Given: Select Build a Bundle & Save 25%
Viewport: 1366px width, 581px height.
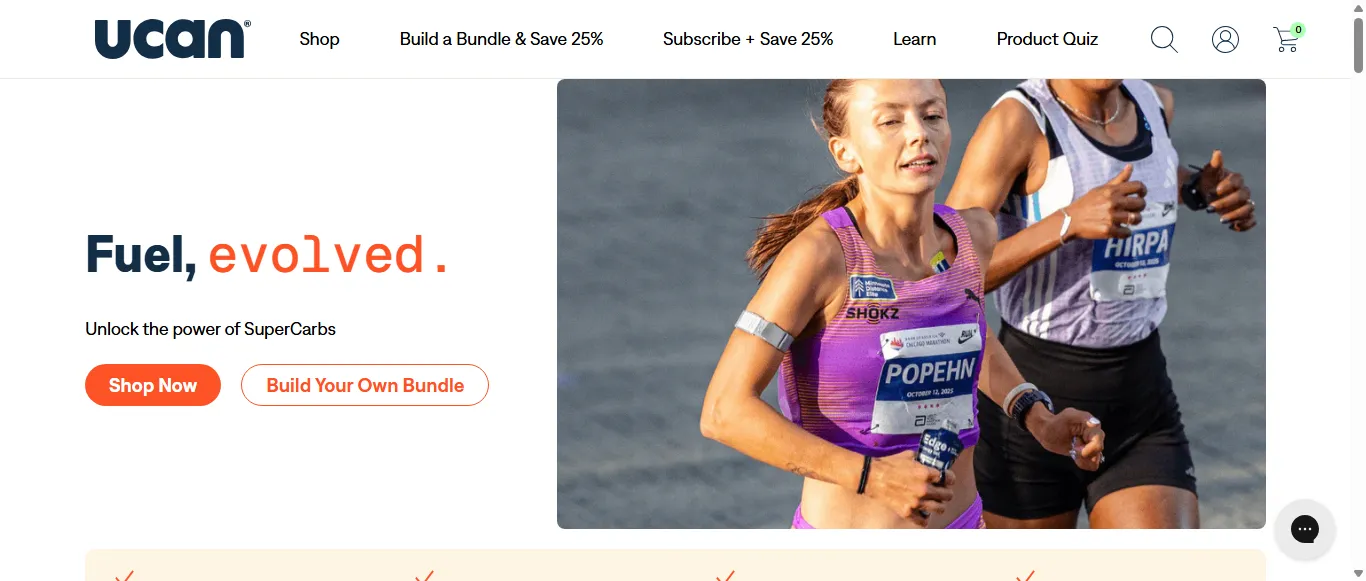Looking at the screenshot, I should 501,39.
